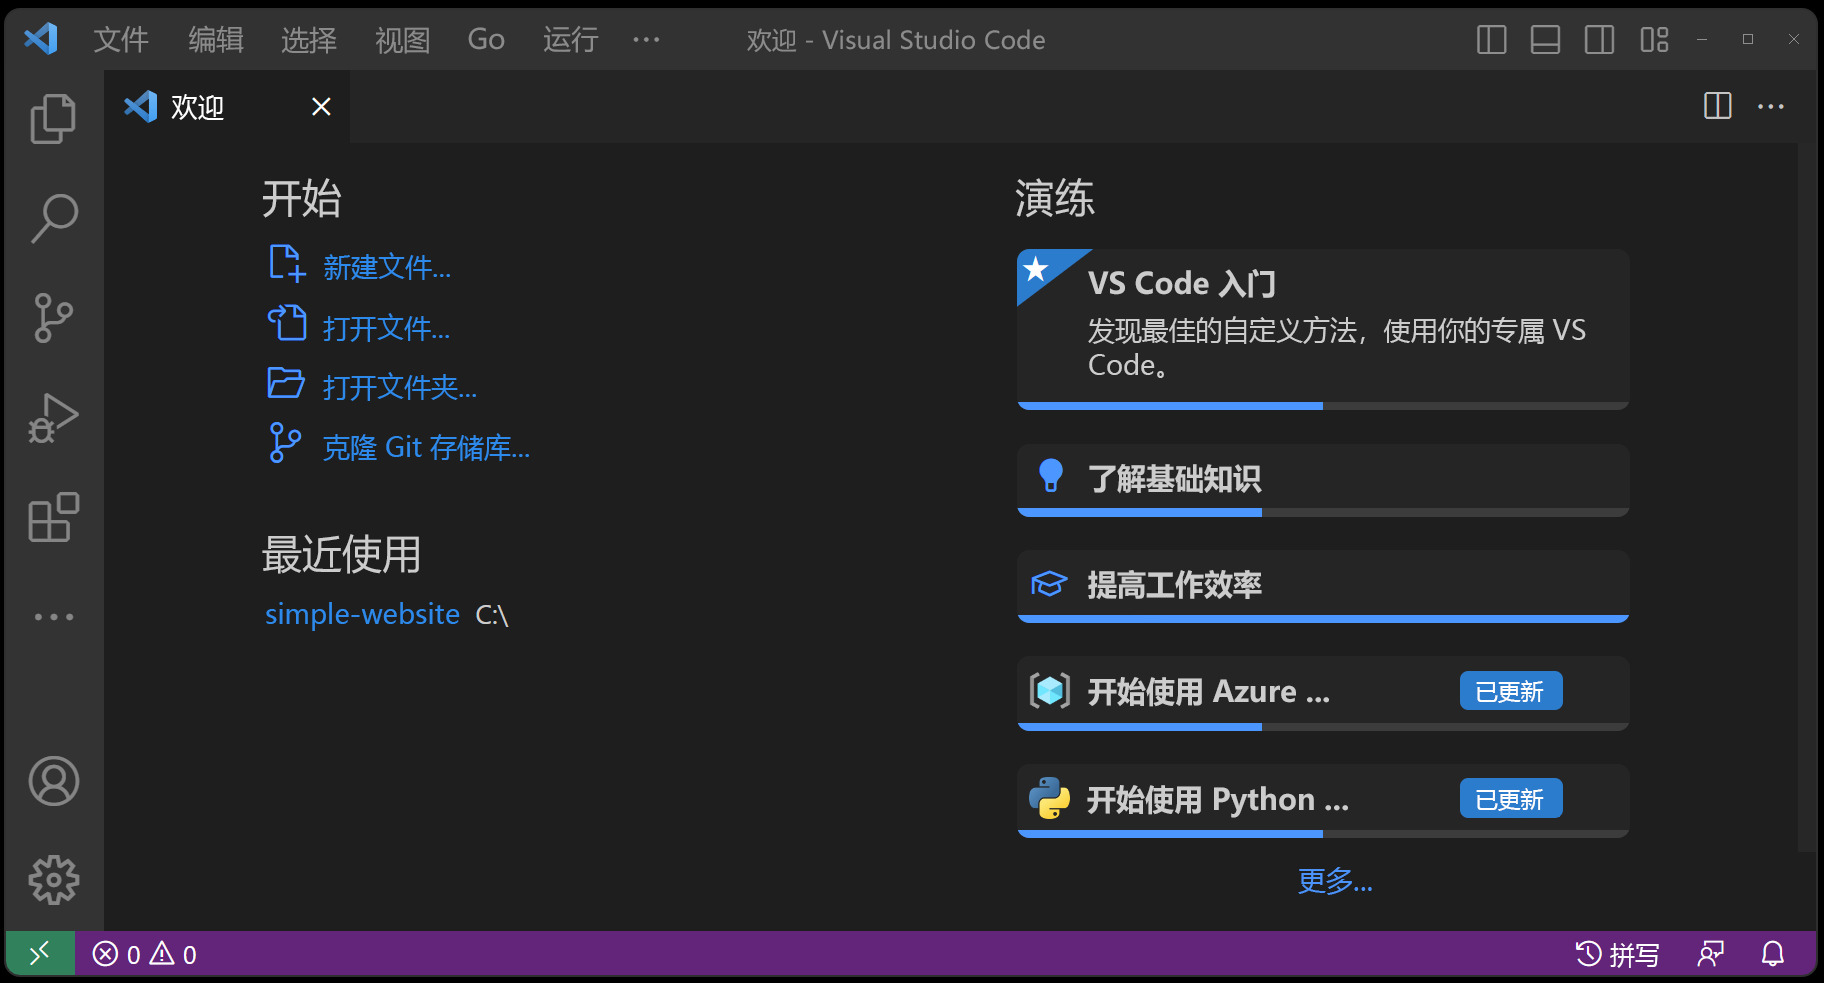
Task: Toggle the secondary side bar layout icon
Action: coord(1599,40)
